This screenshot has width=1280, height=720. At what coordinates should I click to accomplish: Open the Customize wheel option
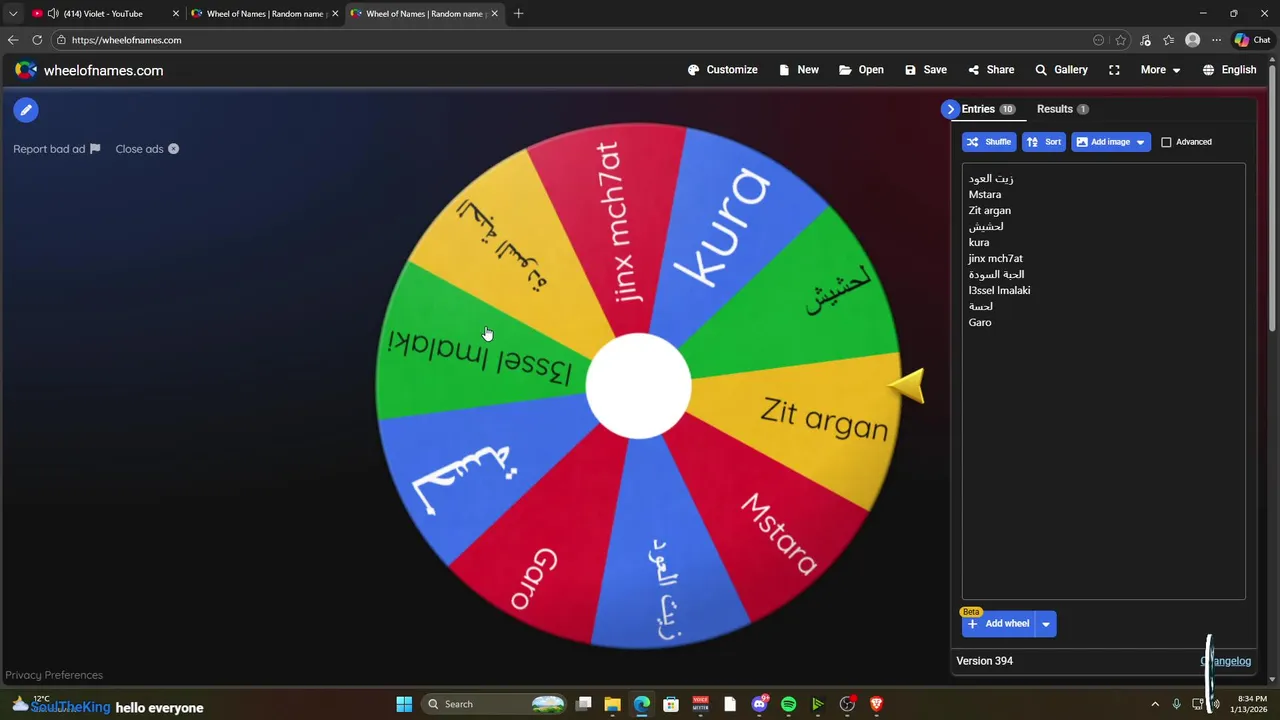click(x=722, y=70)
